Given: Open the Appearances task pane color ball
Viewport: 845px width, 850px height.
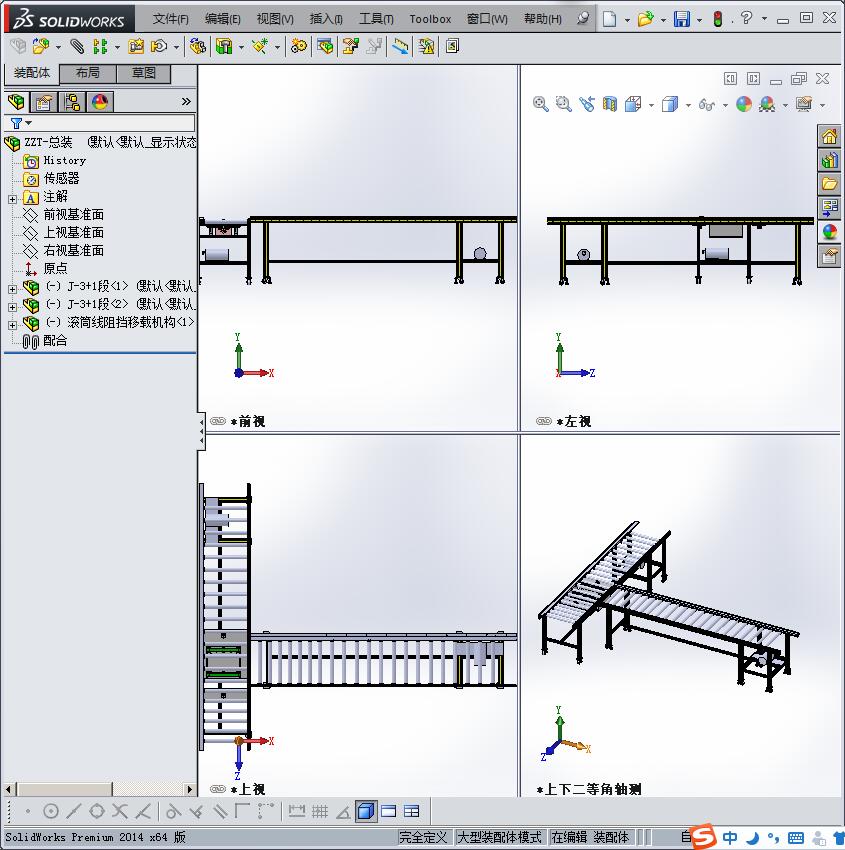Looking at the screenshot, I should (x=829, y=231).
